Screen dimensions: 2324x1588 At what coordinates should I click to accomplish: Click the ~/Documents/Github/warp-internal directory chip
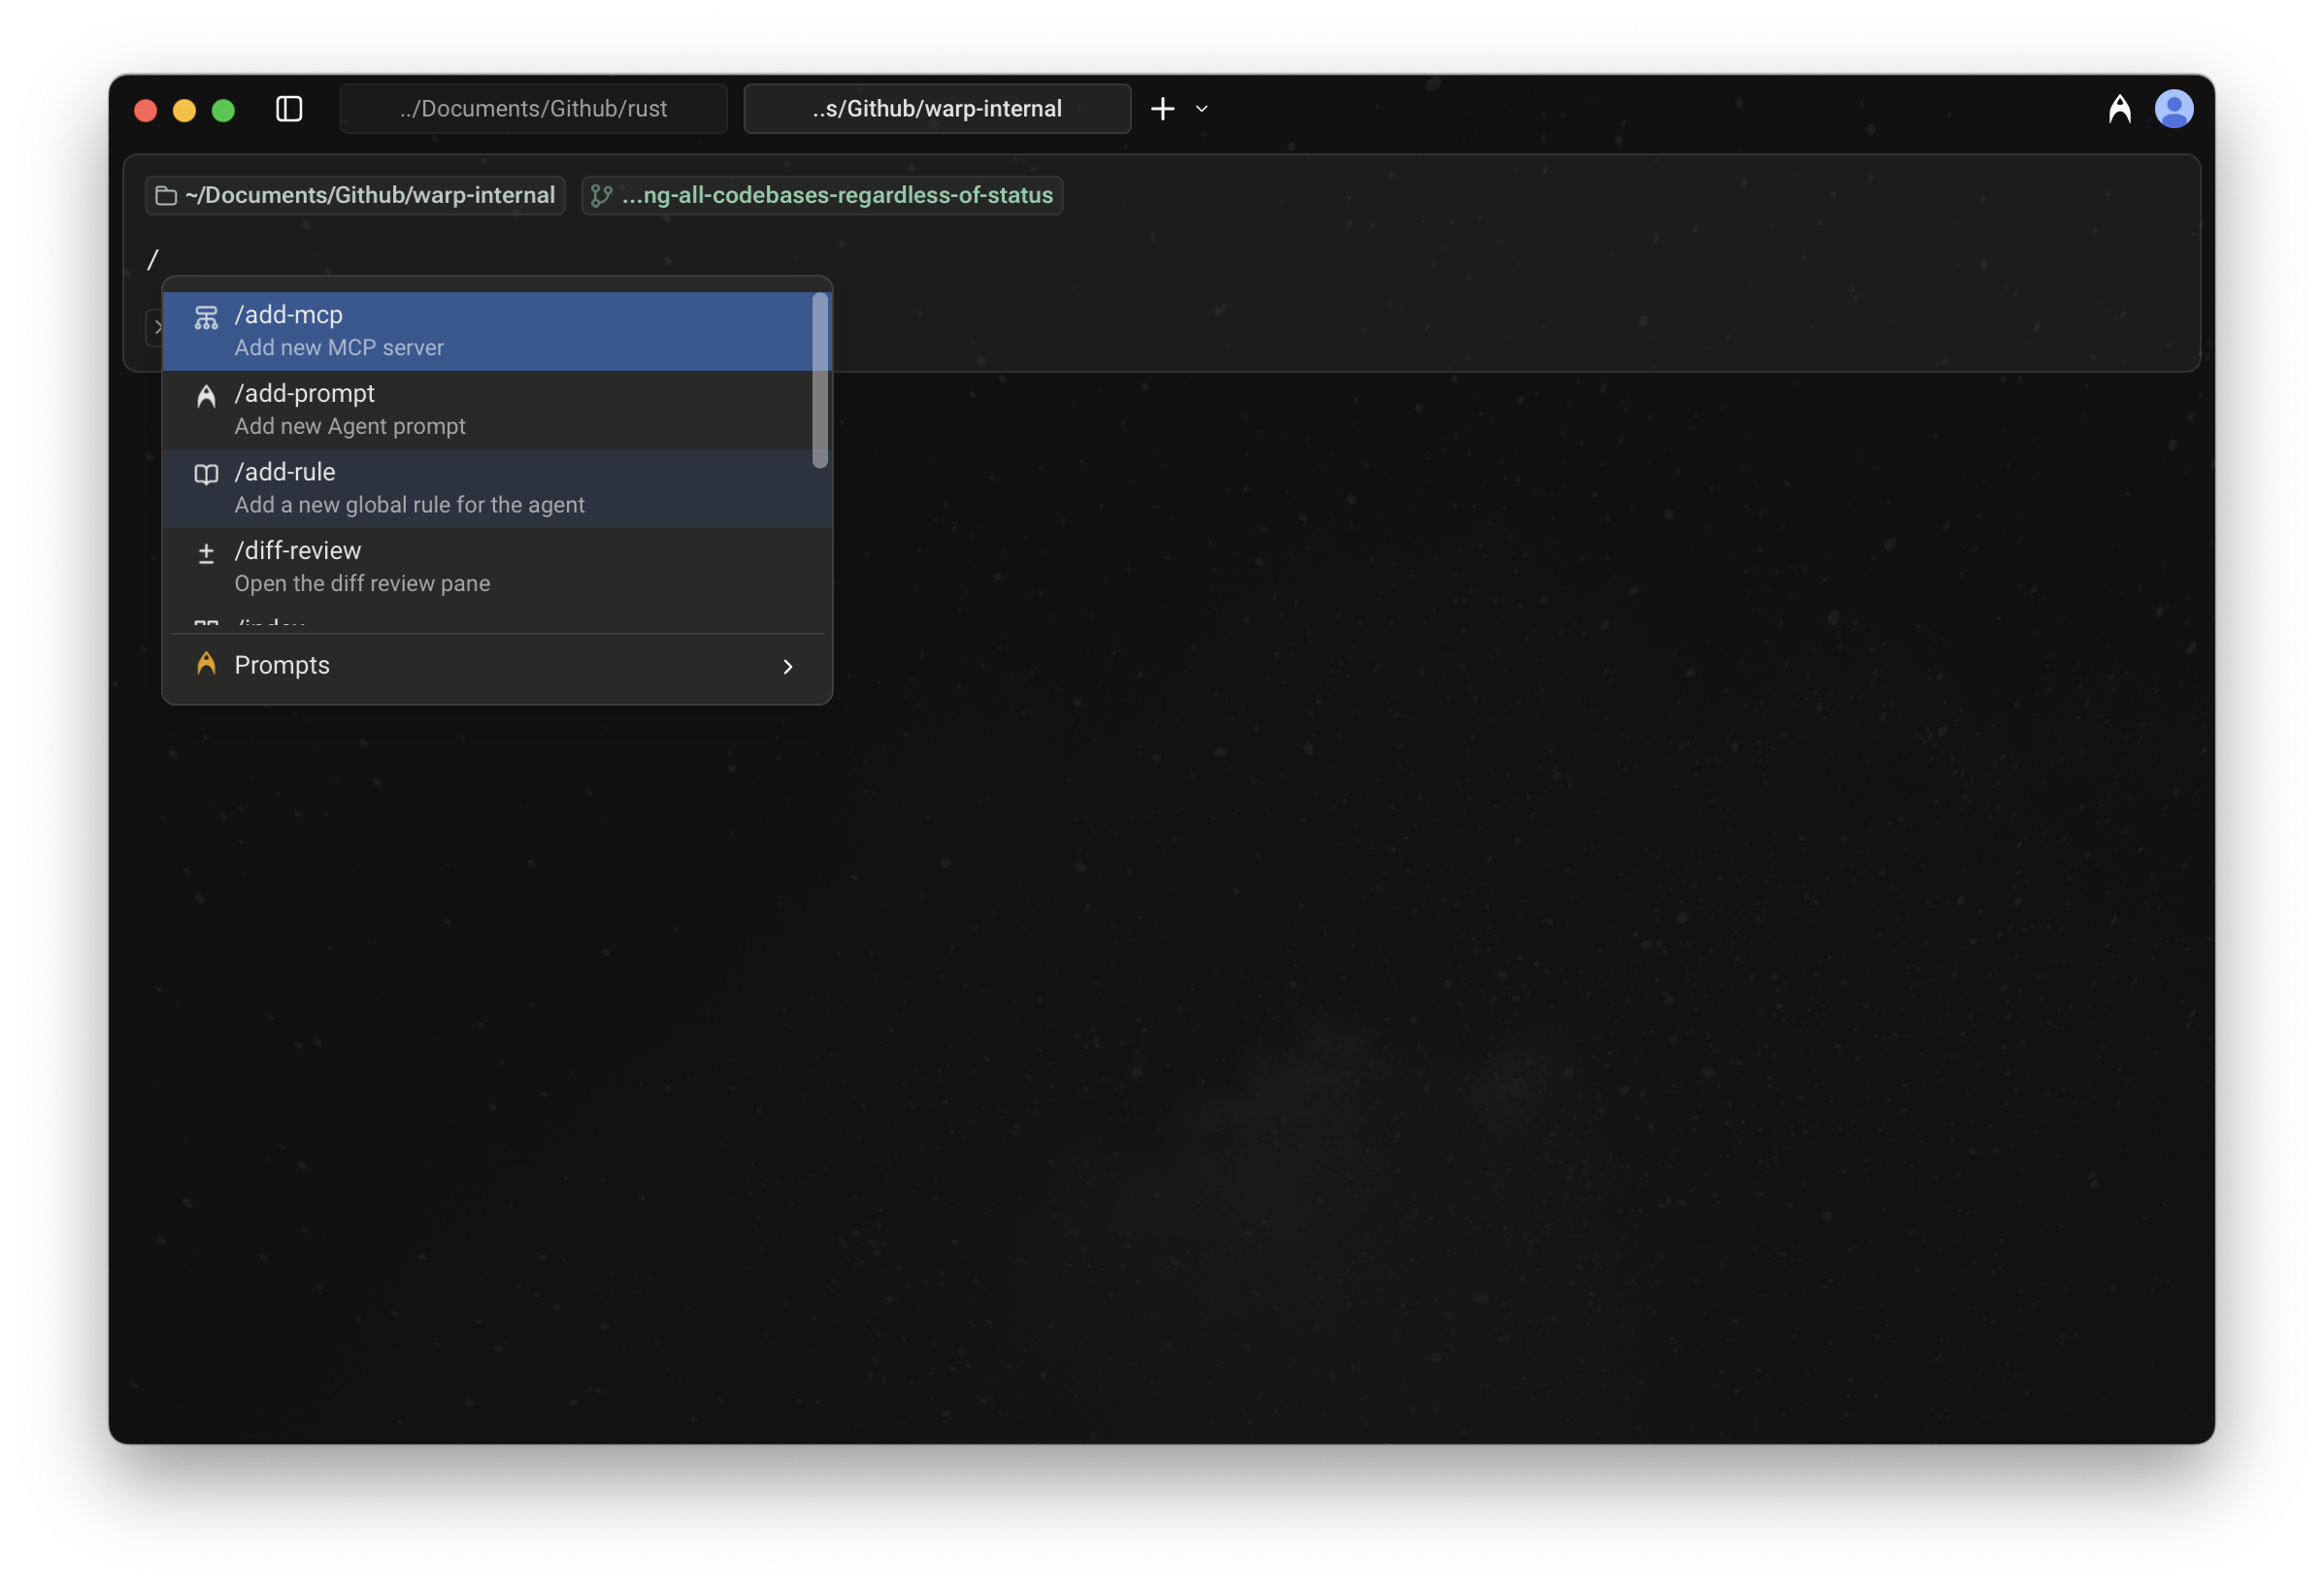(355, 196)
